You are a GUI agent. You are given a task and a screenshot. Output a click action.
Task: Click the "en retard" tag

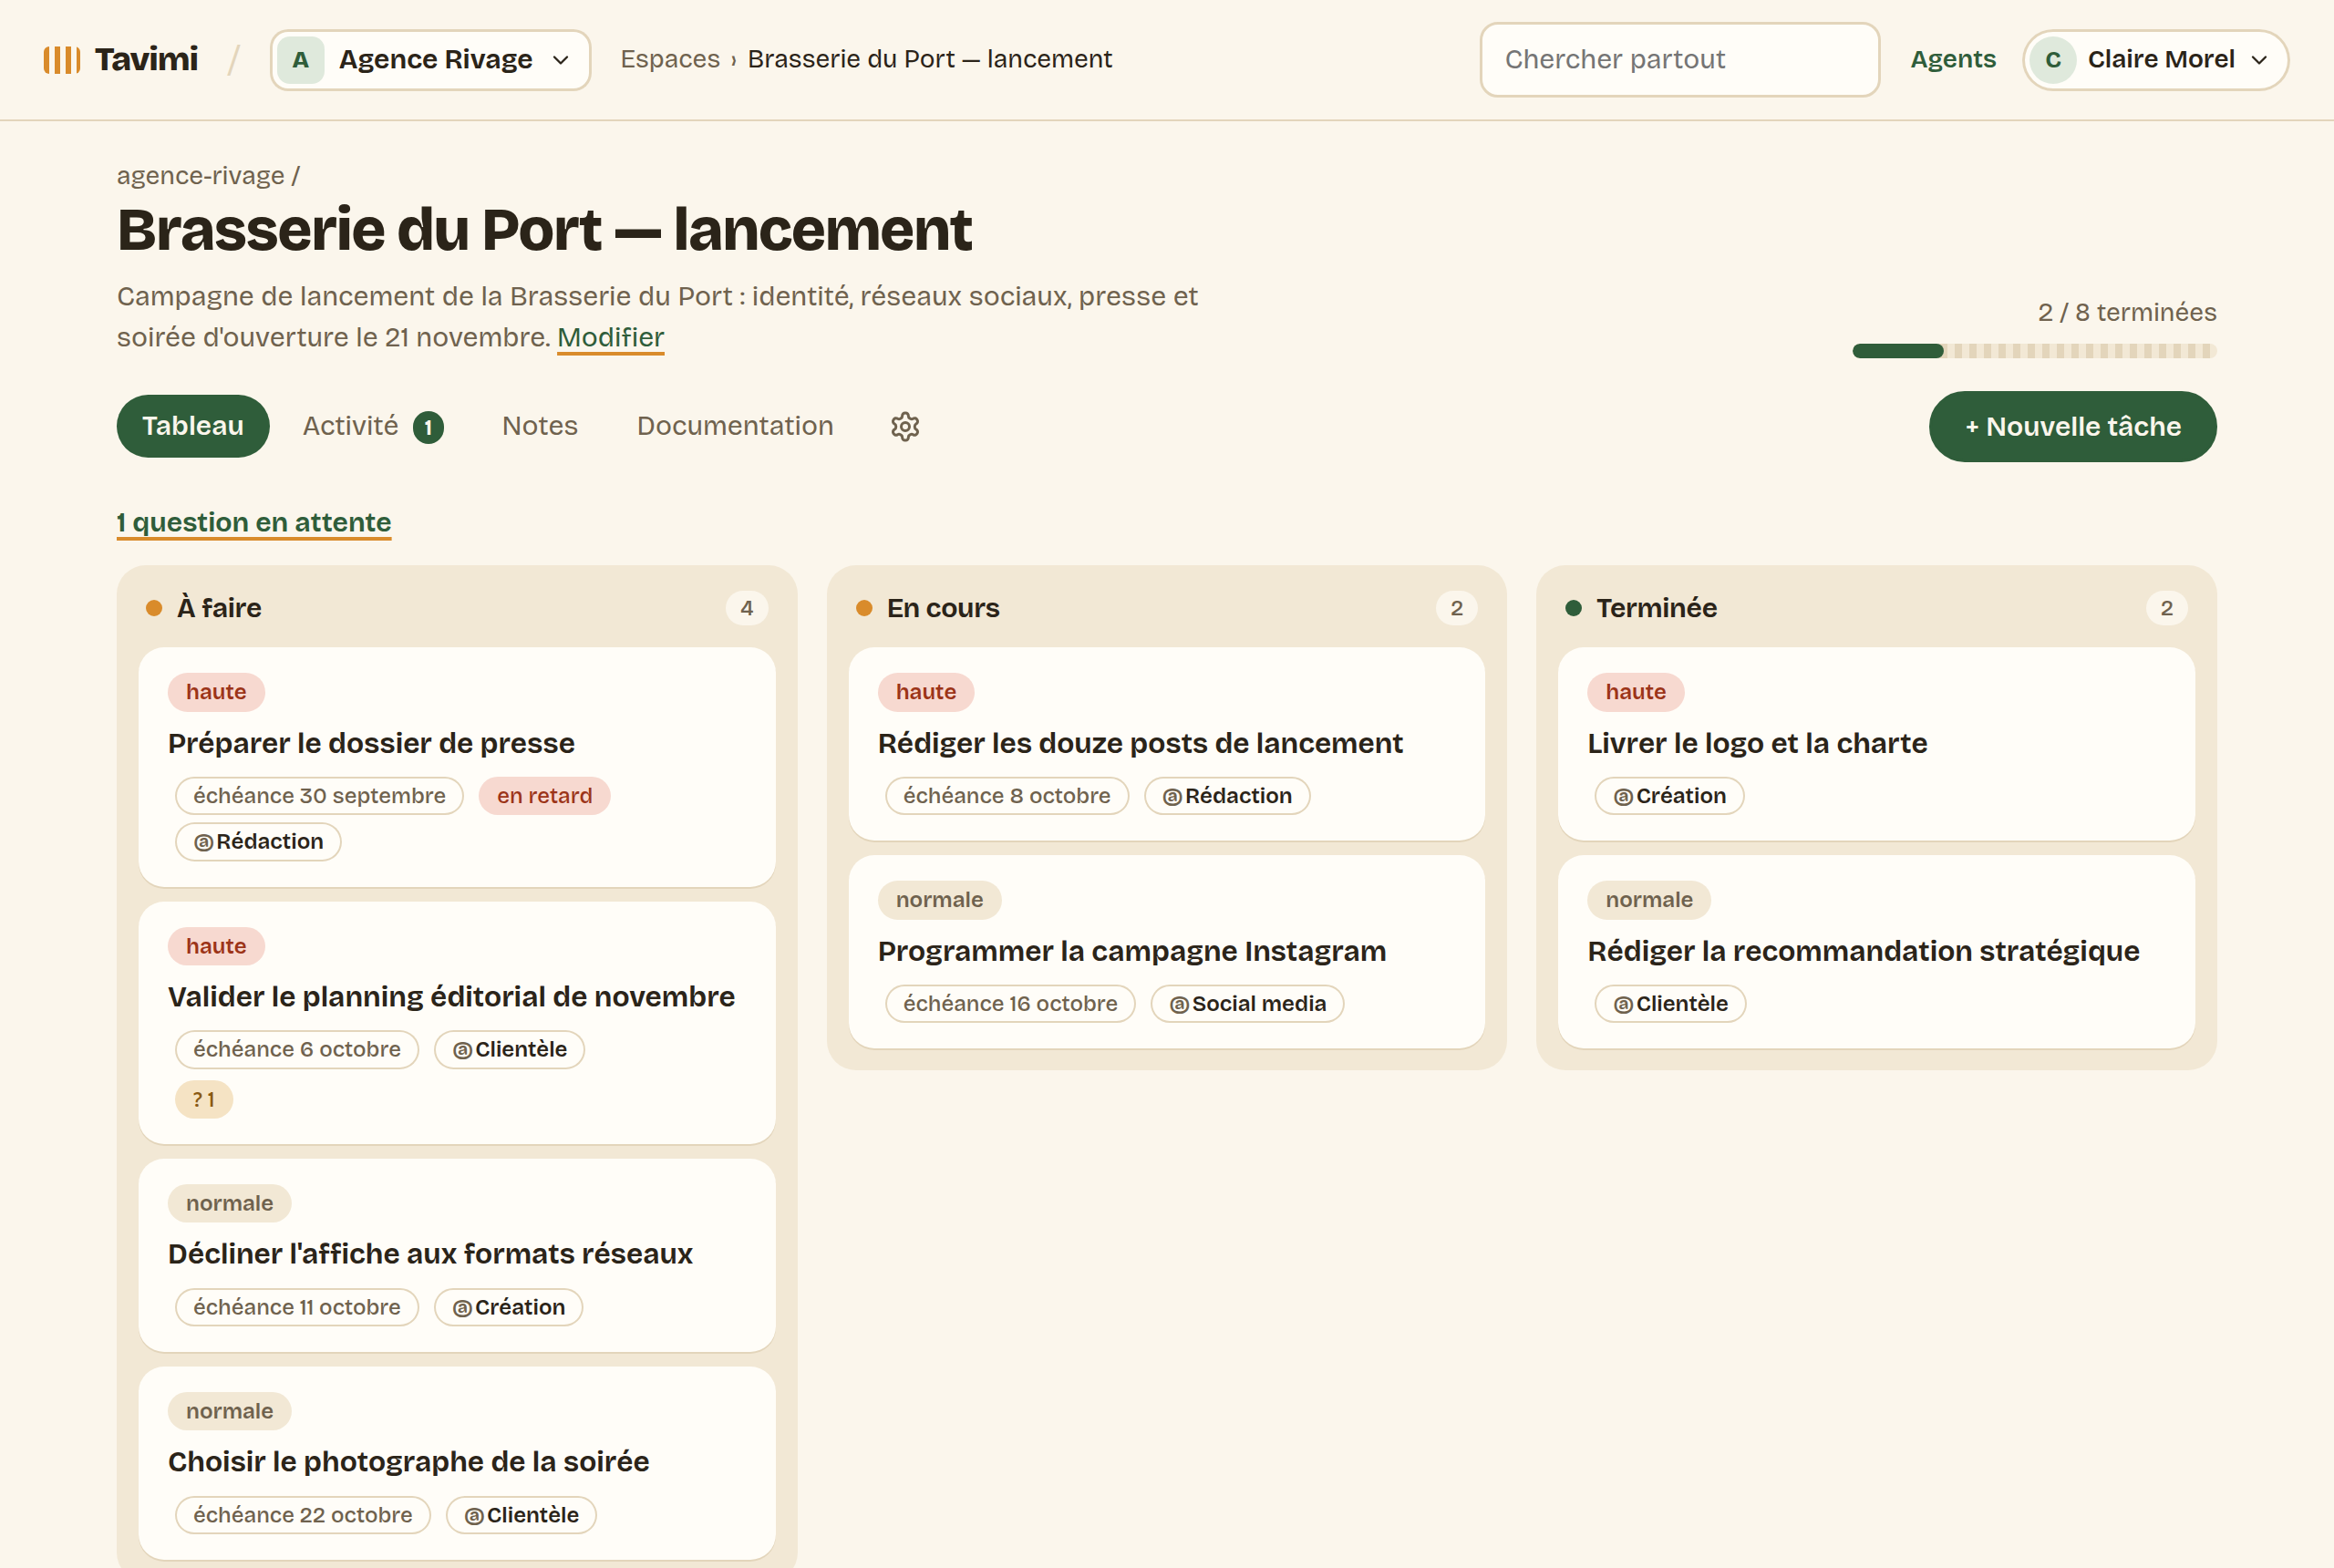[x=544, y=796]
